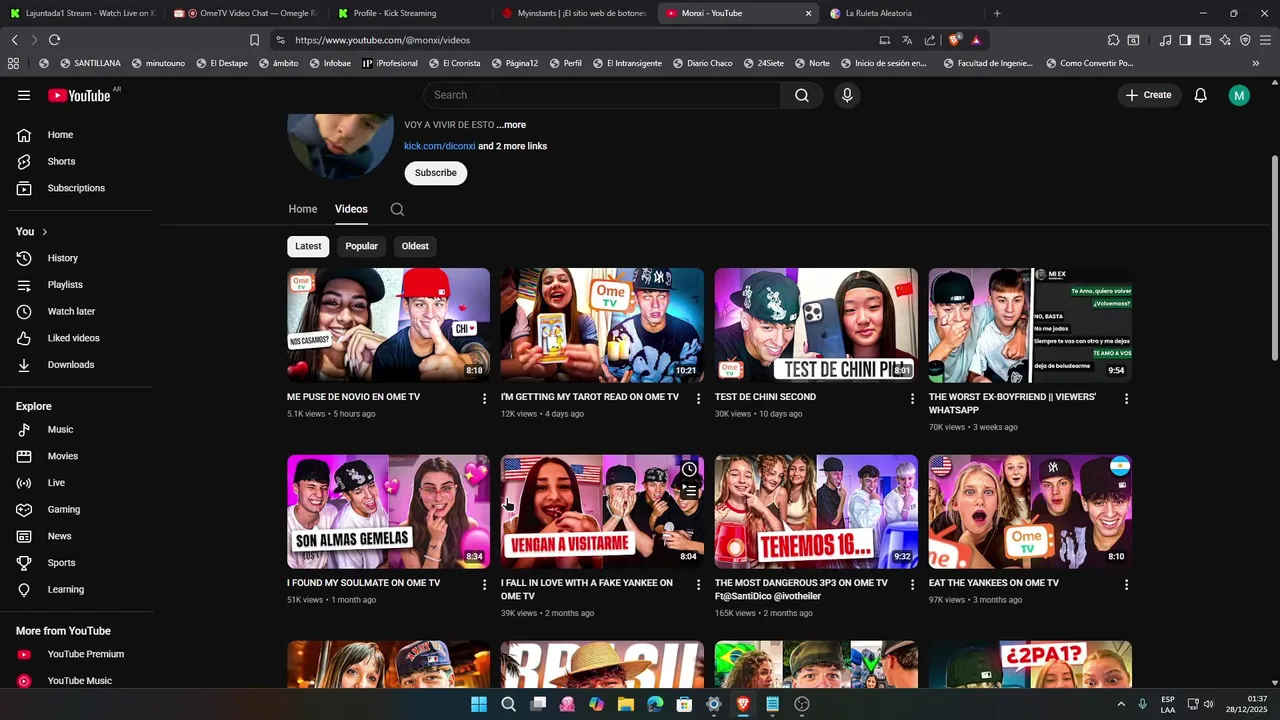Click the Brave shields lion icon
Viewport: 1280px width, 720px height.
click(x=955, y=40)
